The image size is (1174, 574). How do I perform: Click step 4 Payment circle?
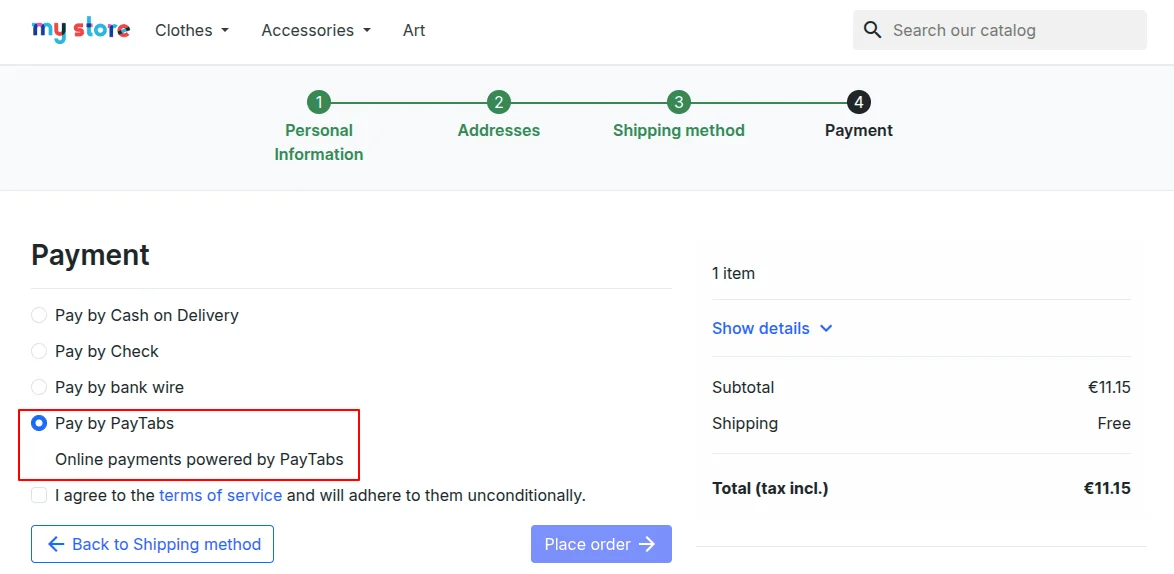pos(858,103)
